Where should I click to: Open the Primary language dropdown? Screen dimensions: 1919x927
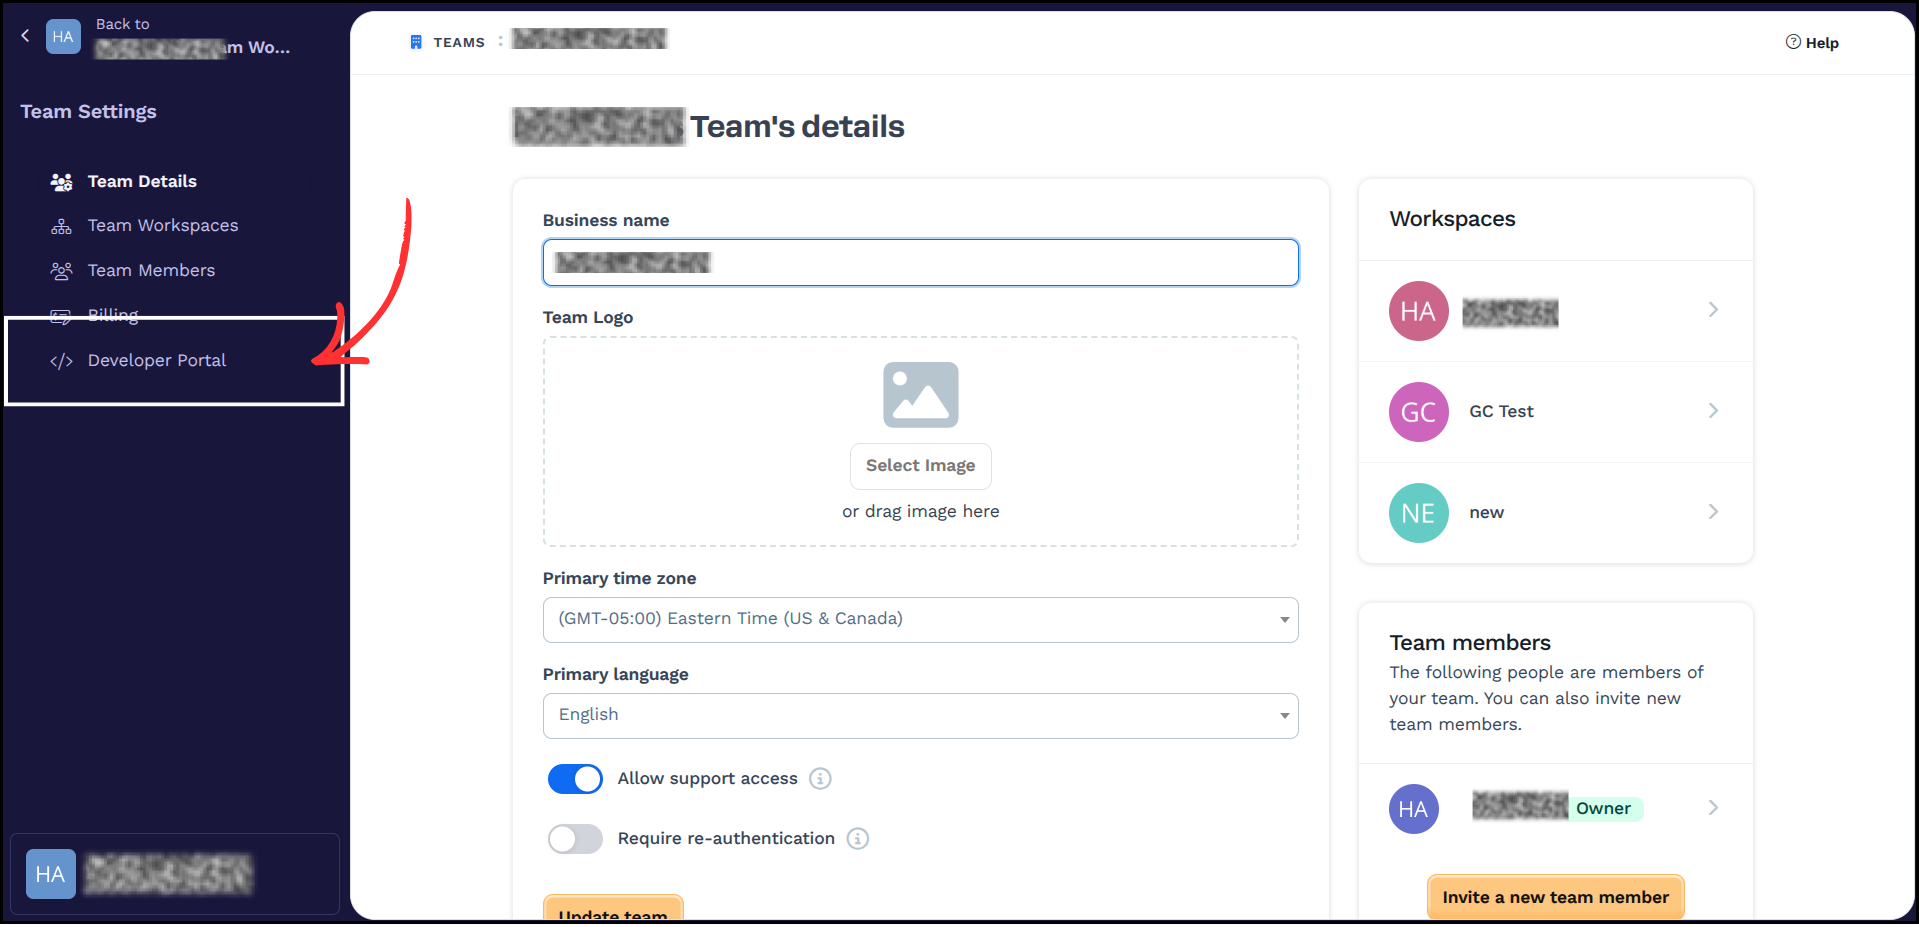point(919,715)
